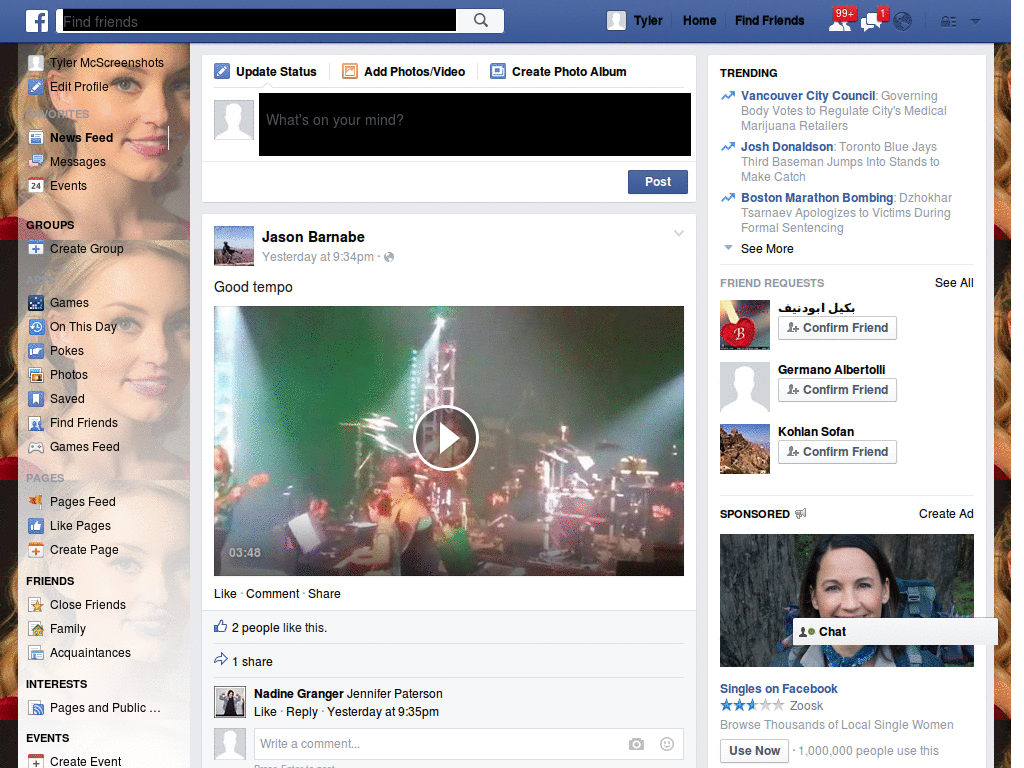Open Kohlan Sofan profile thumbnail

point(744,449)
